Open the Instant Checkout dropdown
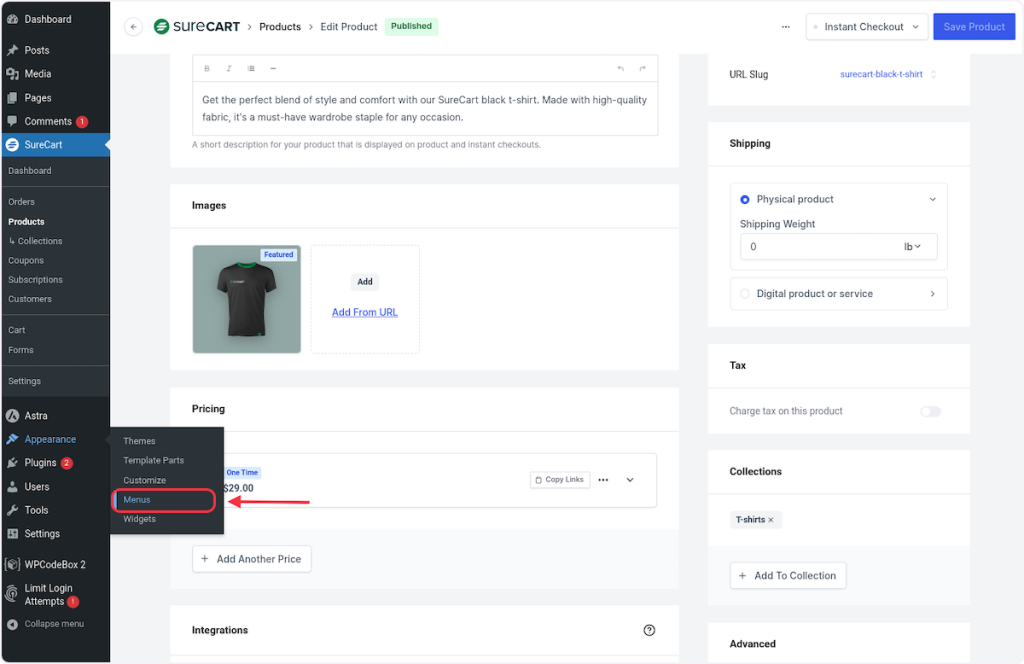The width and height of the screenshot is (1024, 664). point(866,27)
